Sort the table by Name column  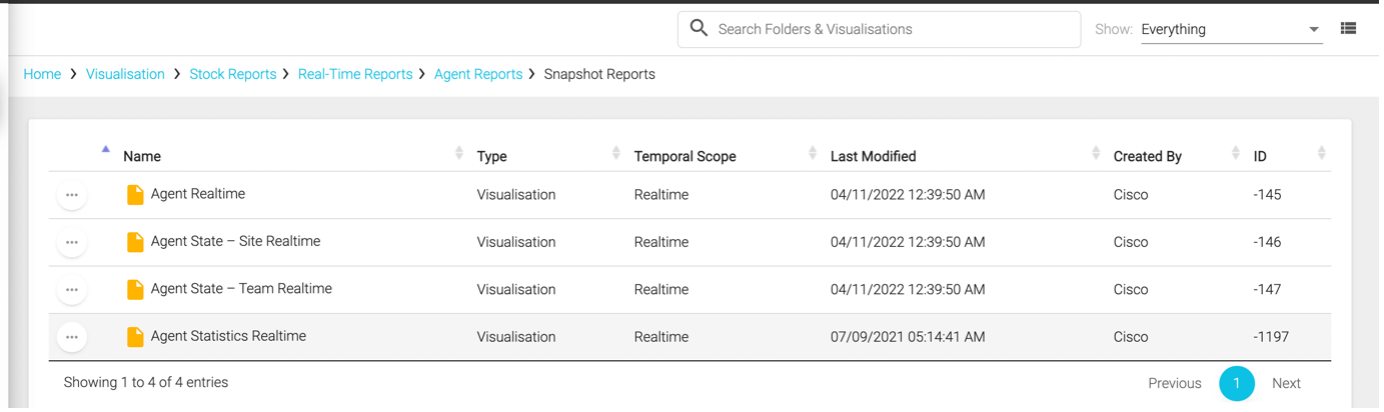tap(141, 156)
